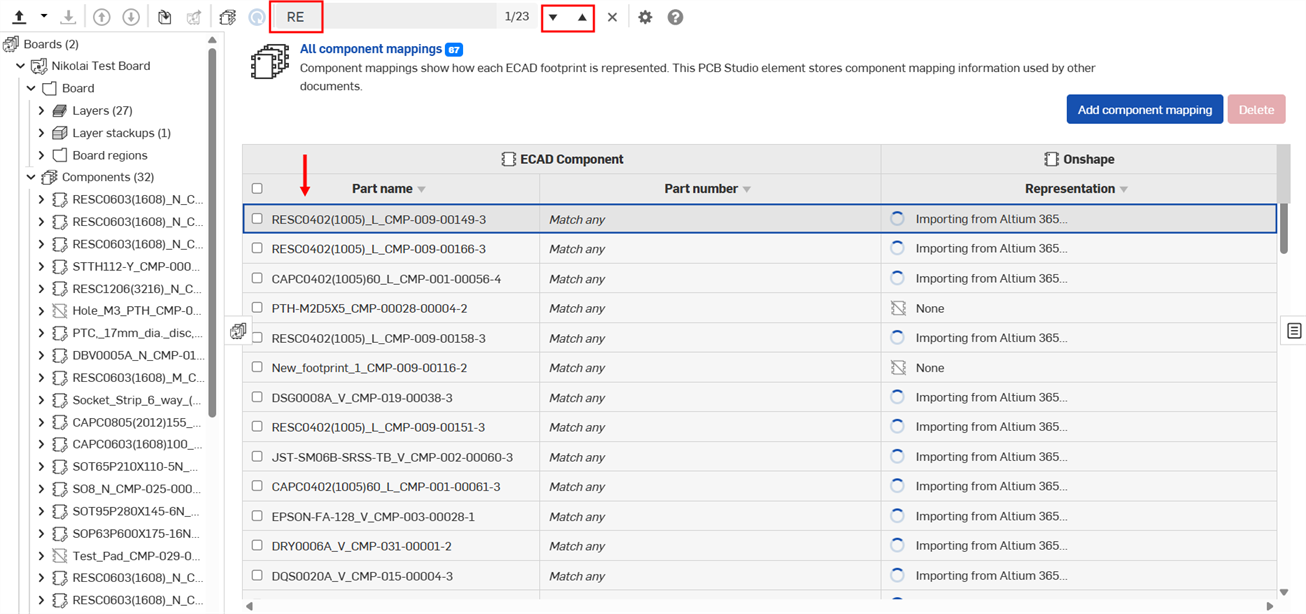1306x614 pixels.
Task: Go to next search result arrow
Action: [x=553, y=17]
